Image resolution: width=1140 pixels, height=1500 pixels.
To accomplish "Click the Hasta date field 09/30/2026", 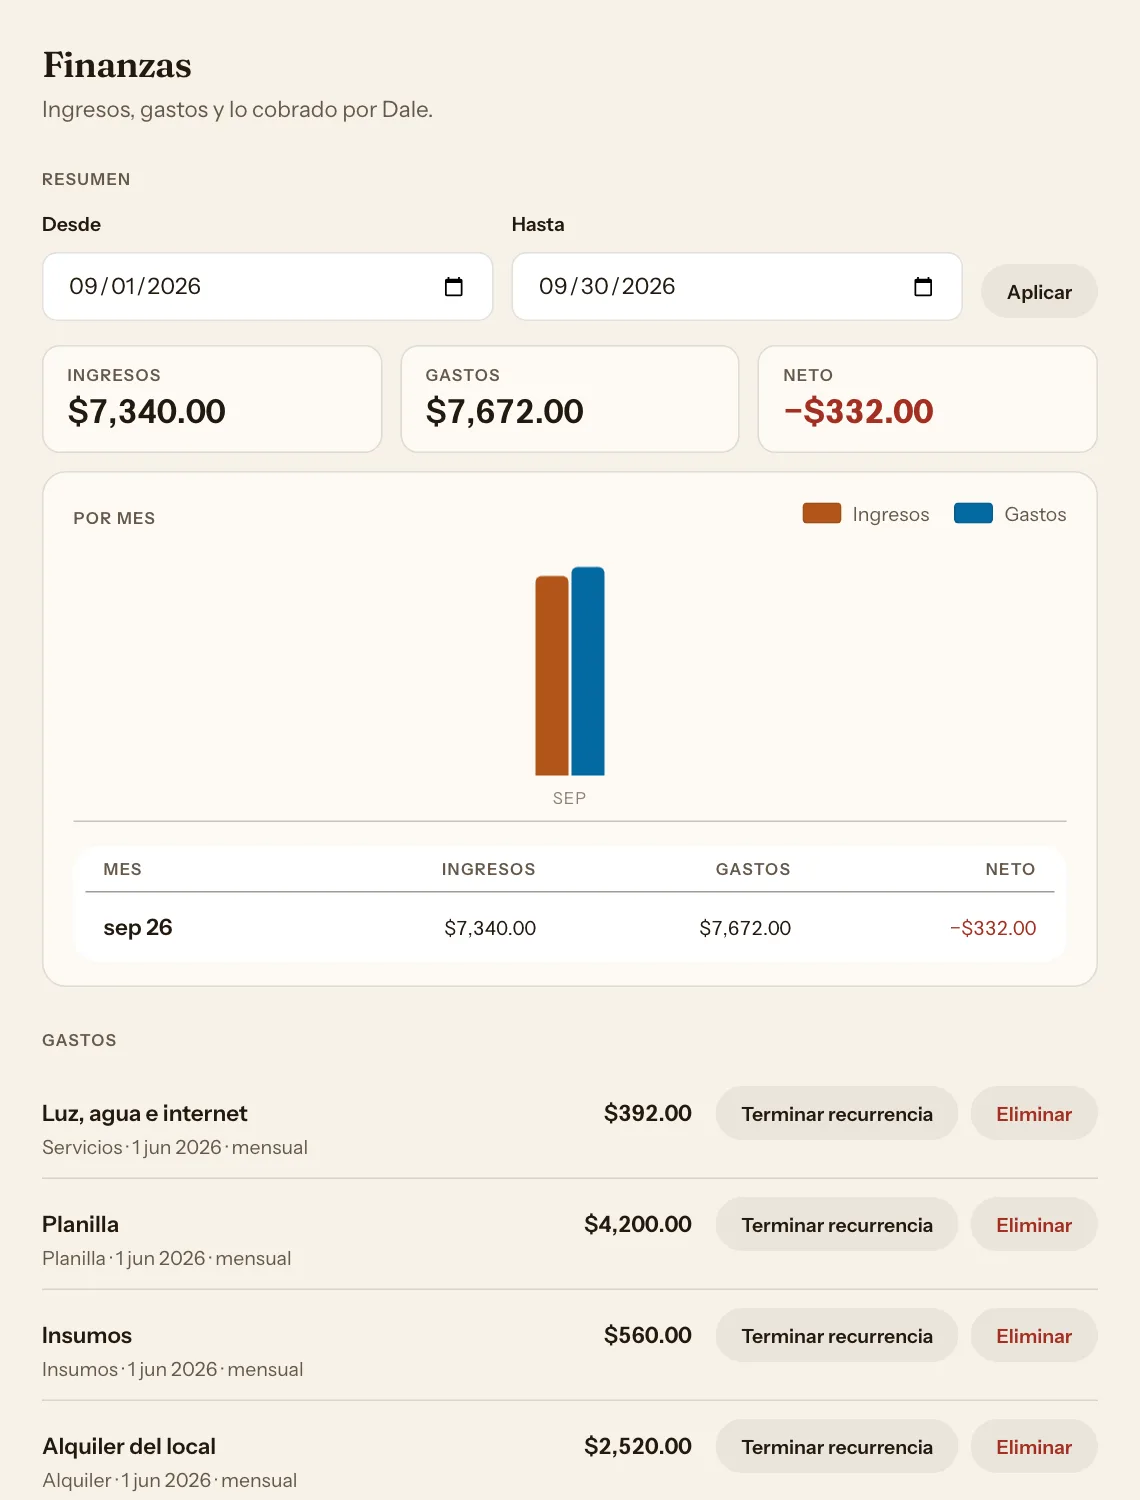I will point(737,287).
